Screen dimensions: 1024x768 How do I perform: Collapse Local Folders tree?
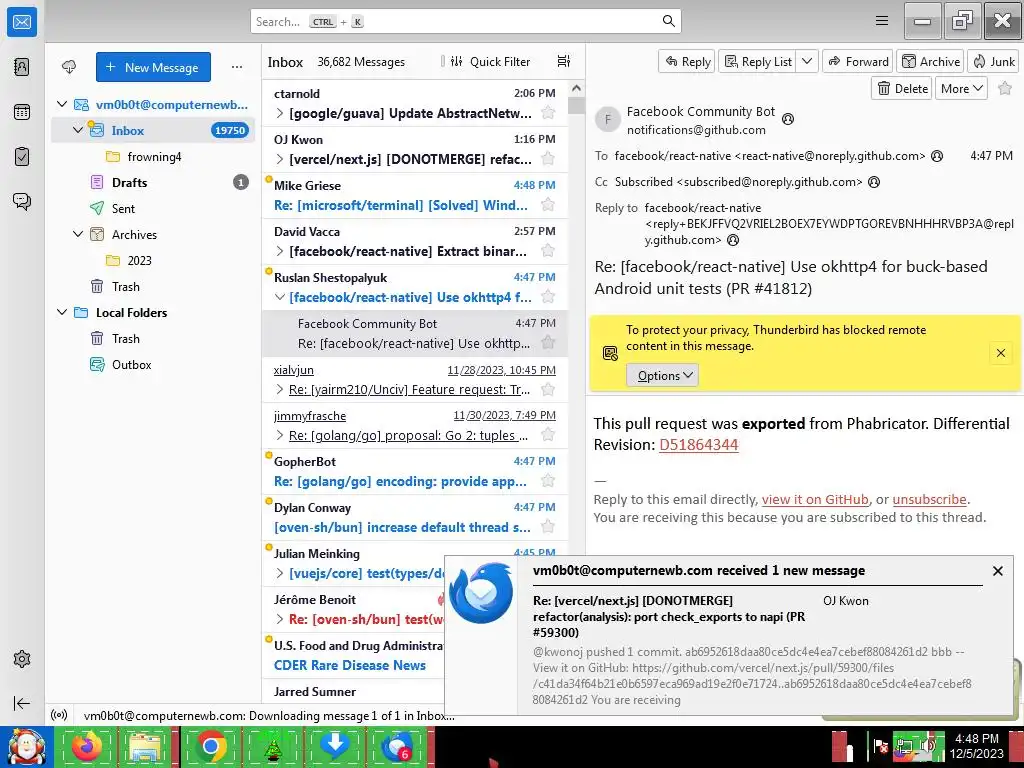[62, 312]
